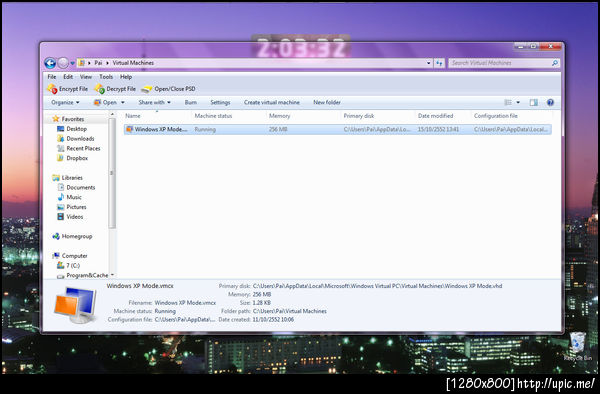Click the desktop clock gadget
The height and width of the screenshot is (394, 600).
[x=300, y=48]
